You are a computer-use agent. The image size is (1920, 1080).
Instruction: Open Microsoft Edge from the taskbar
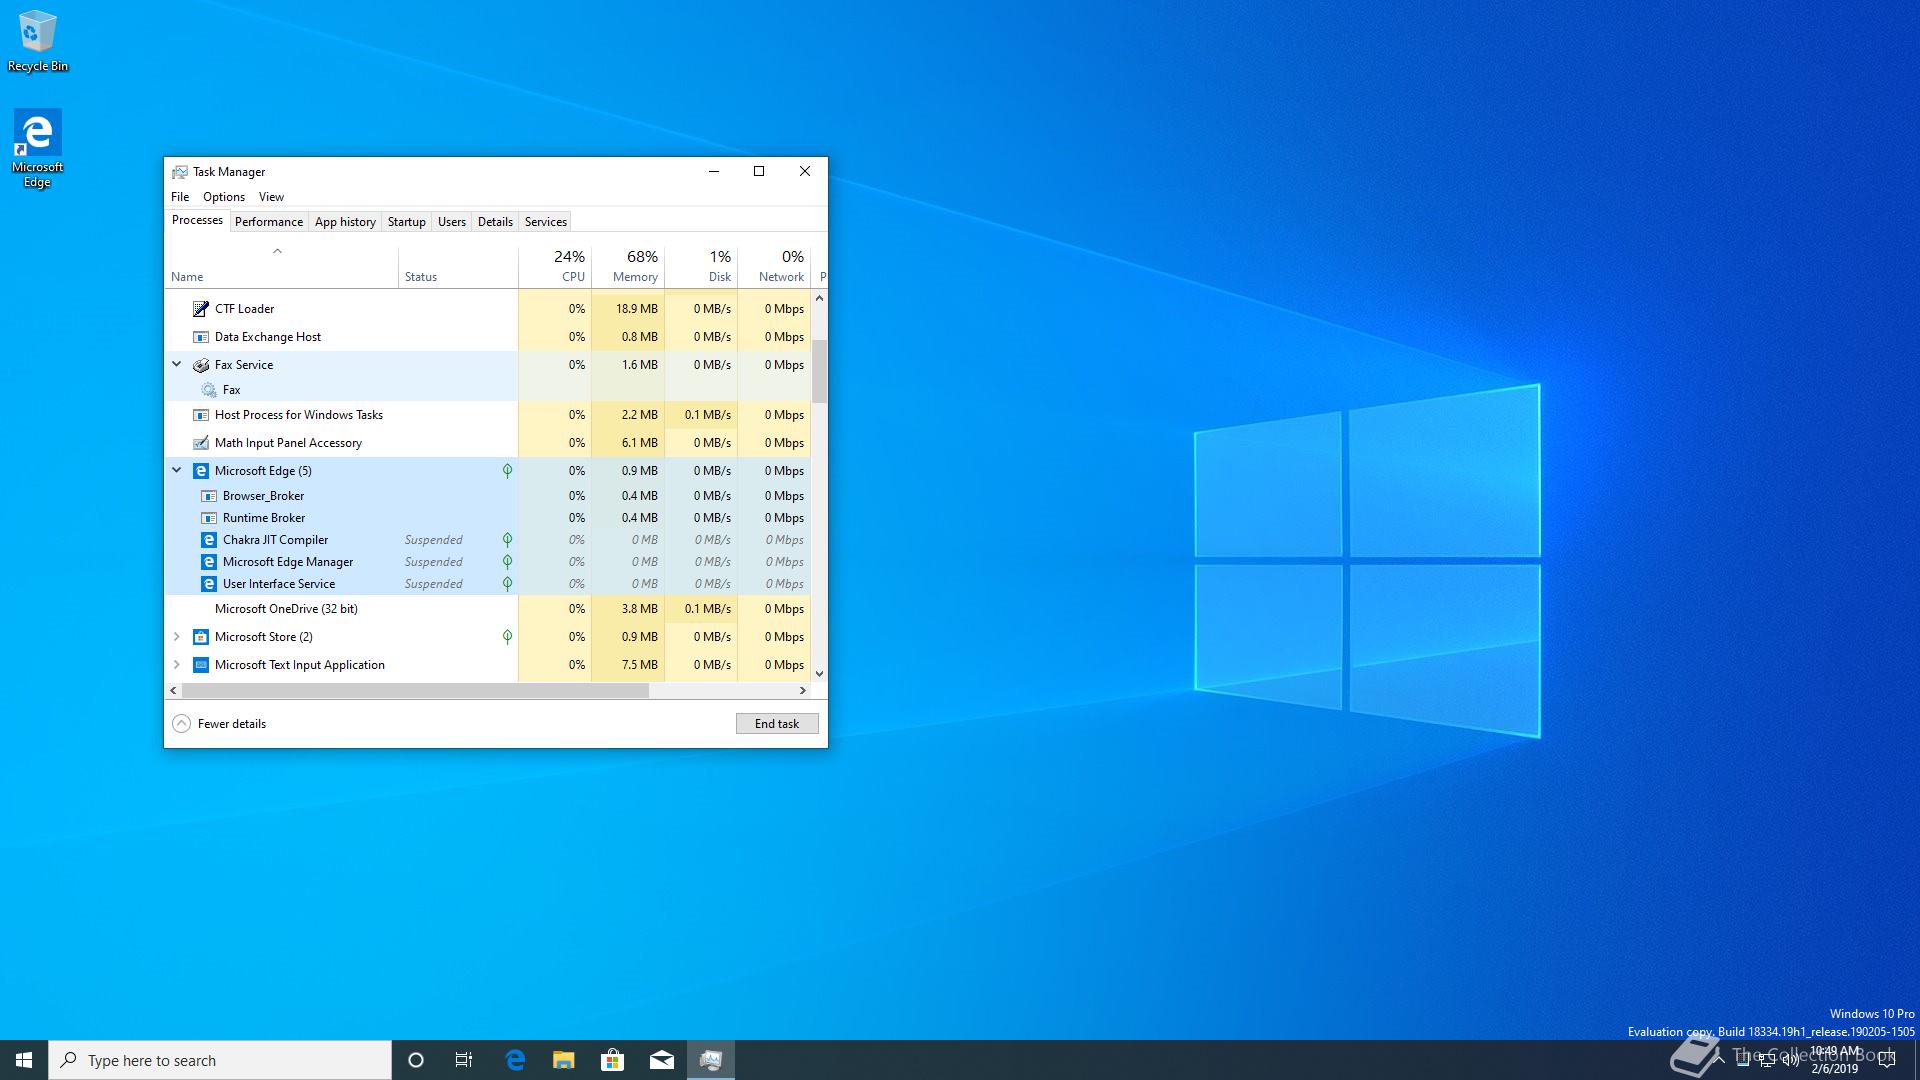tap(515, 1060)
